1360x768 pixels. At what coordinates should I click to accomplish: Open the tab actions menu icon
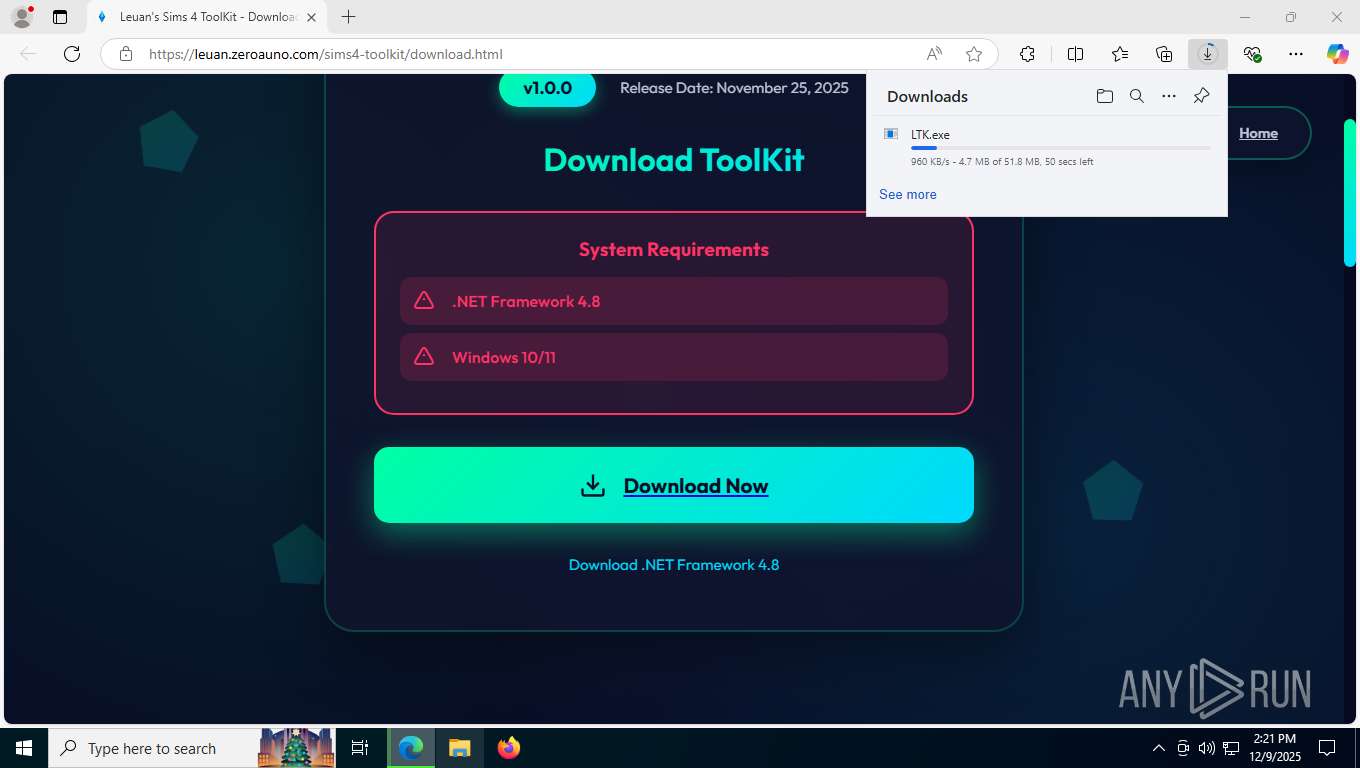(x=60, y=17)
